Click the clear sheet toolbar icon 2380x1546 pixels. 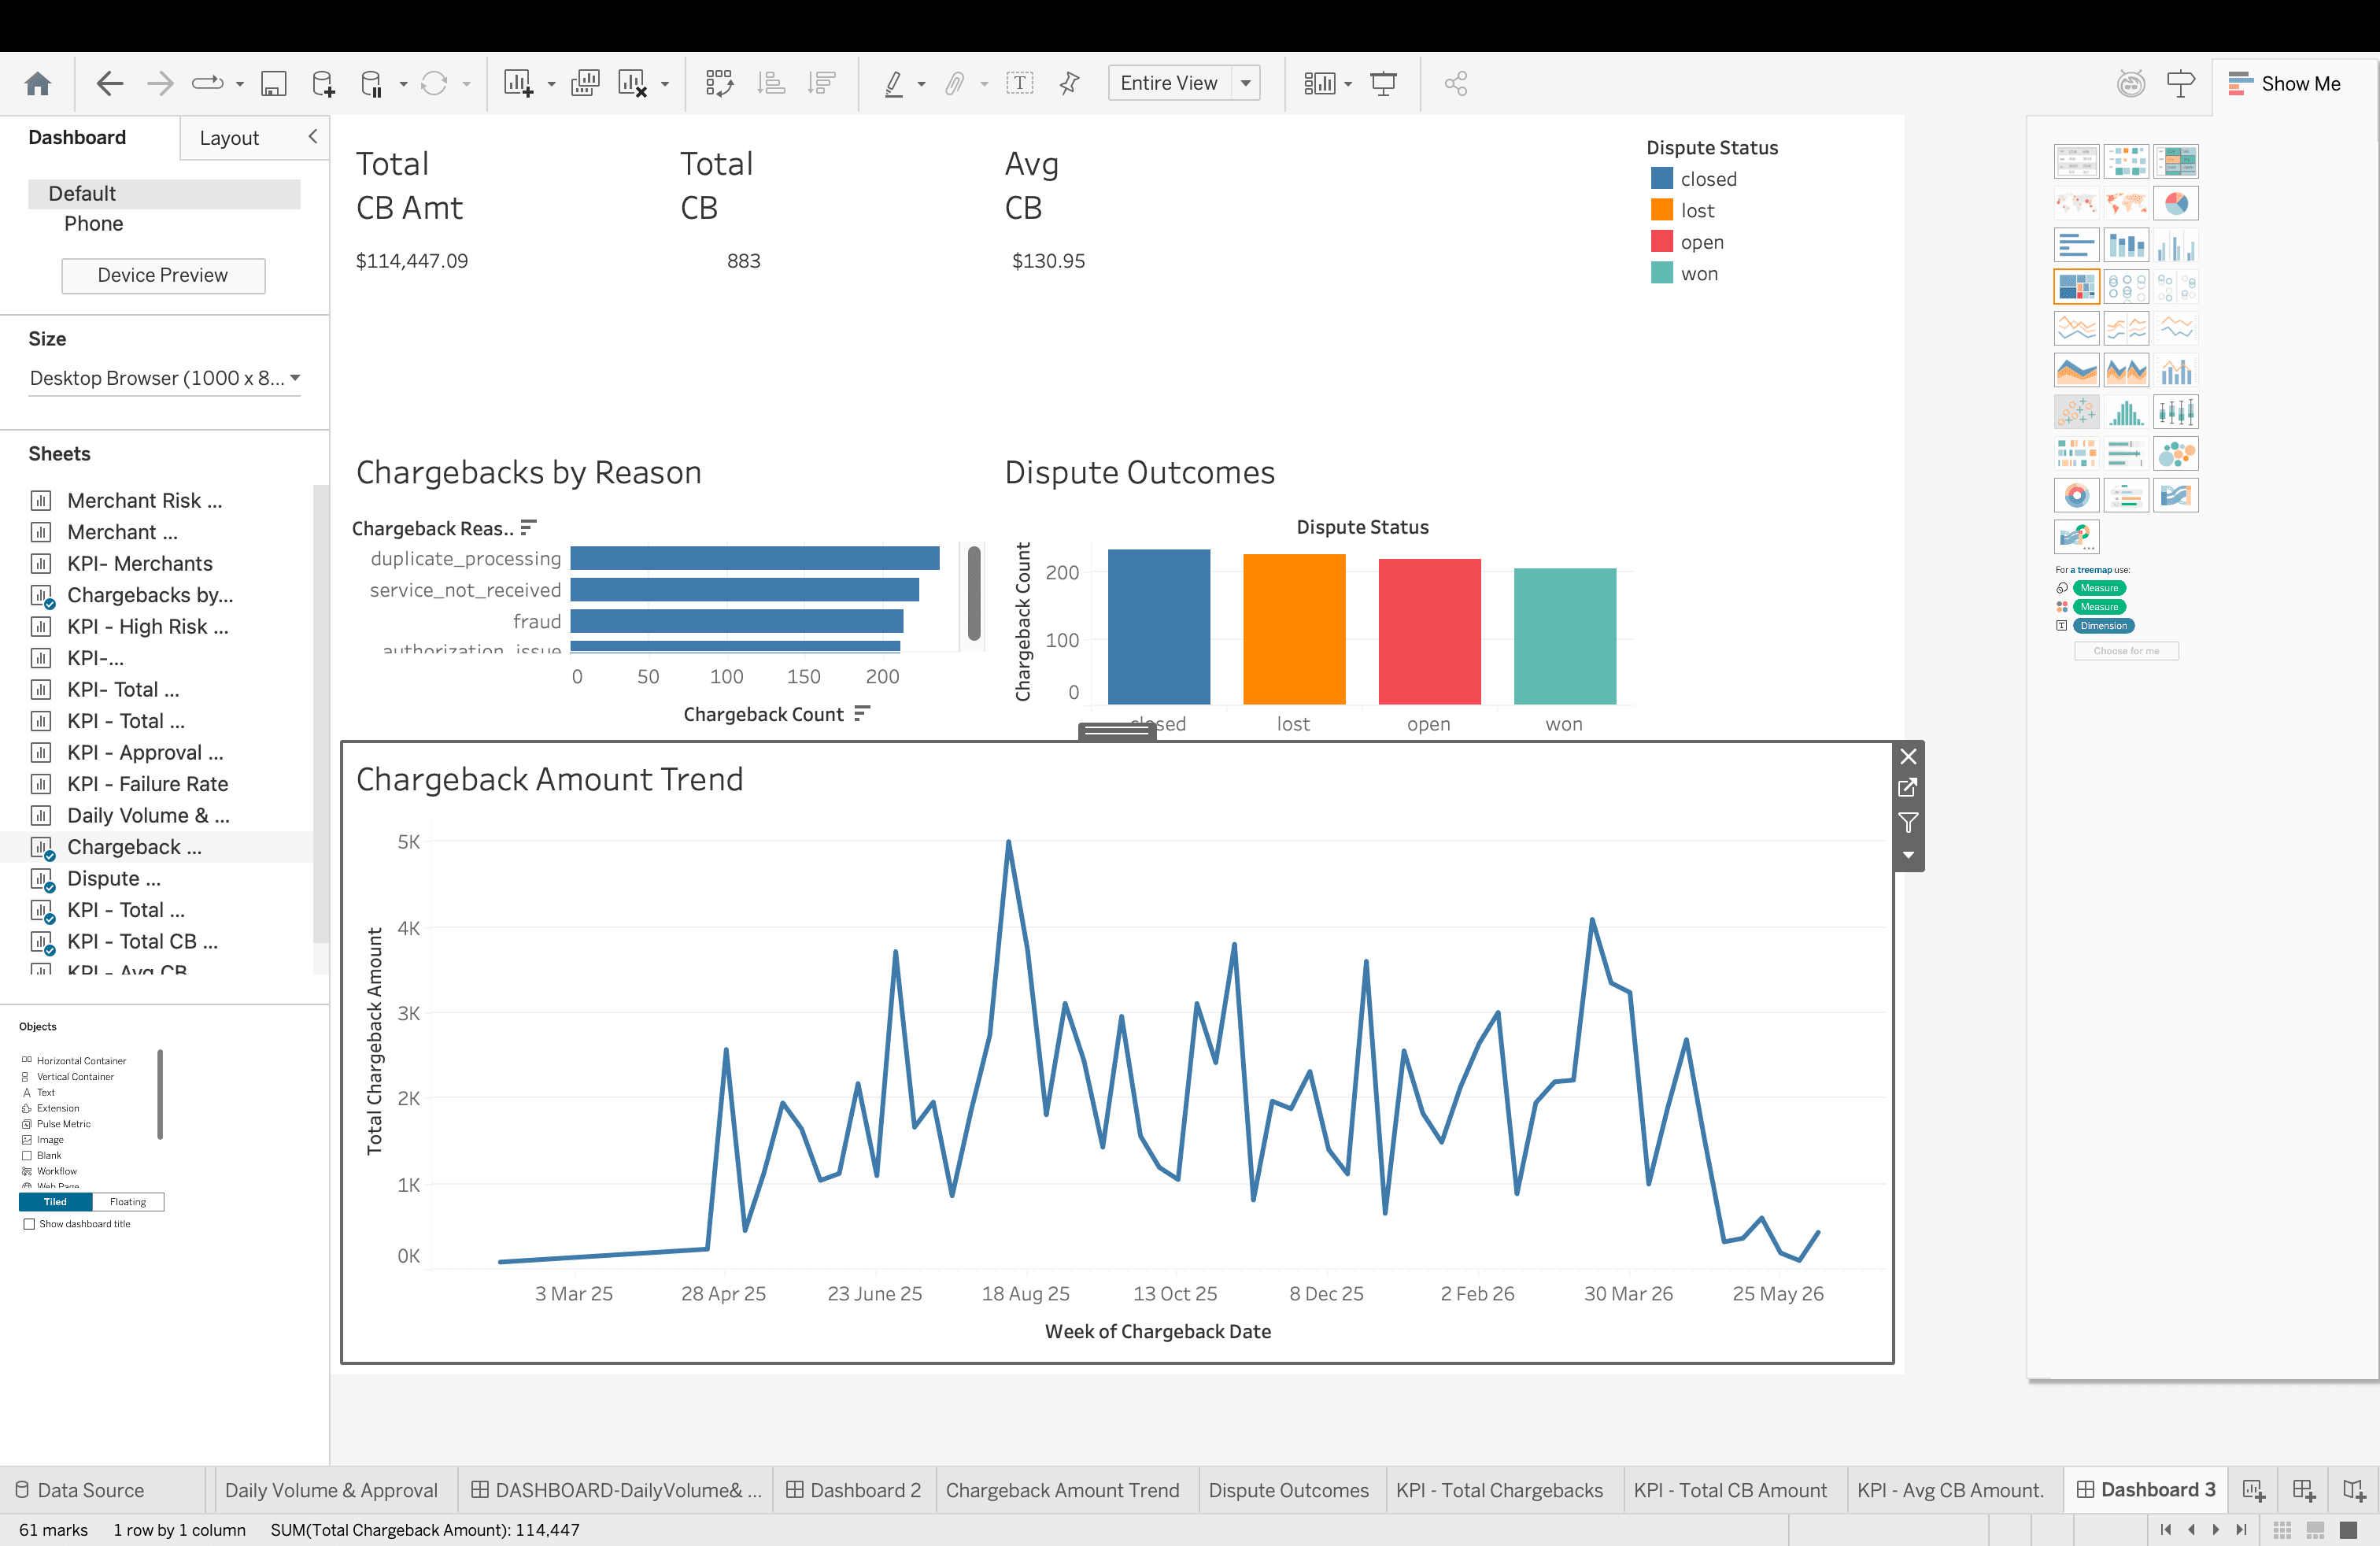click(632, 83)
